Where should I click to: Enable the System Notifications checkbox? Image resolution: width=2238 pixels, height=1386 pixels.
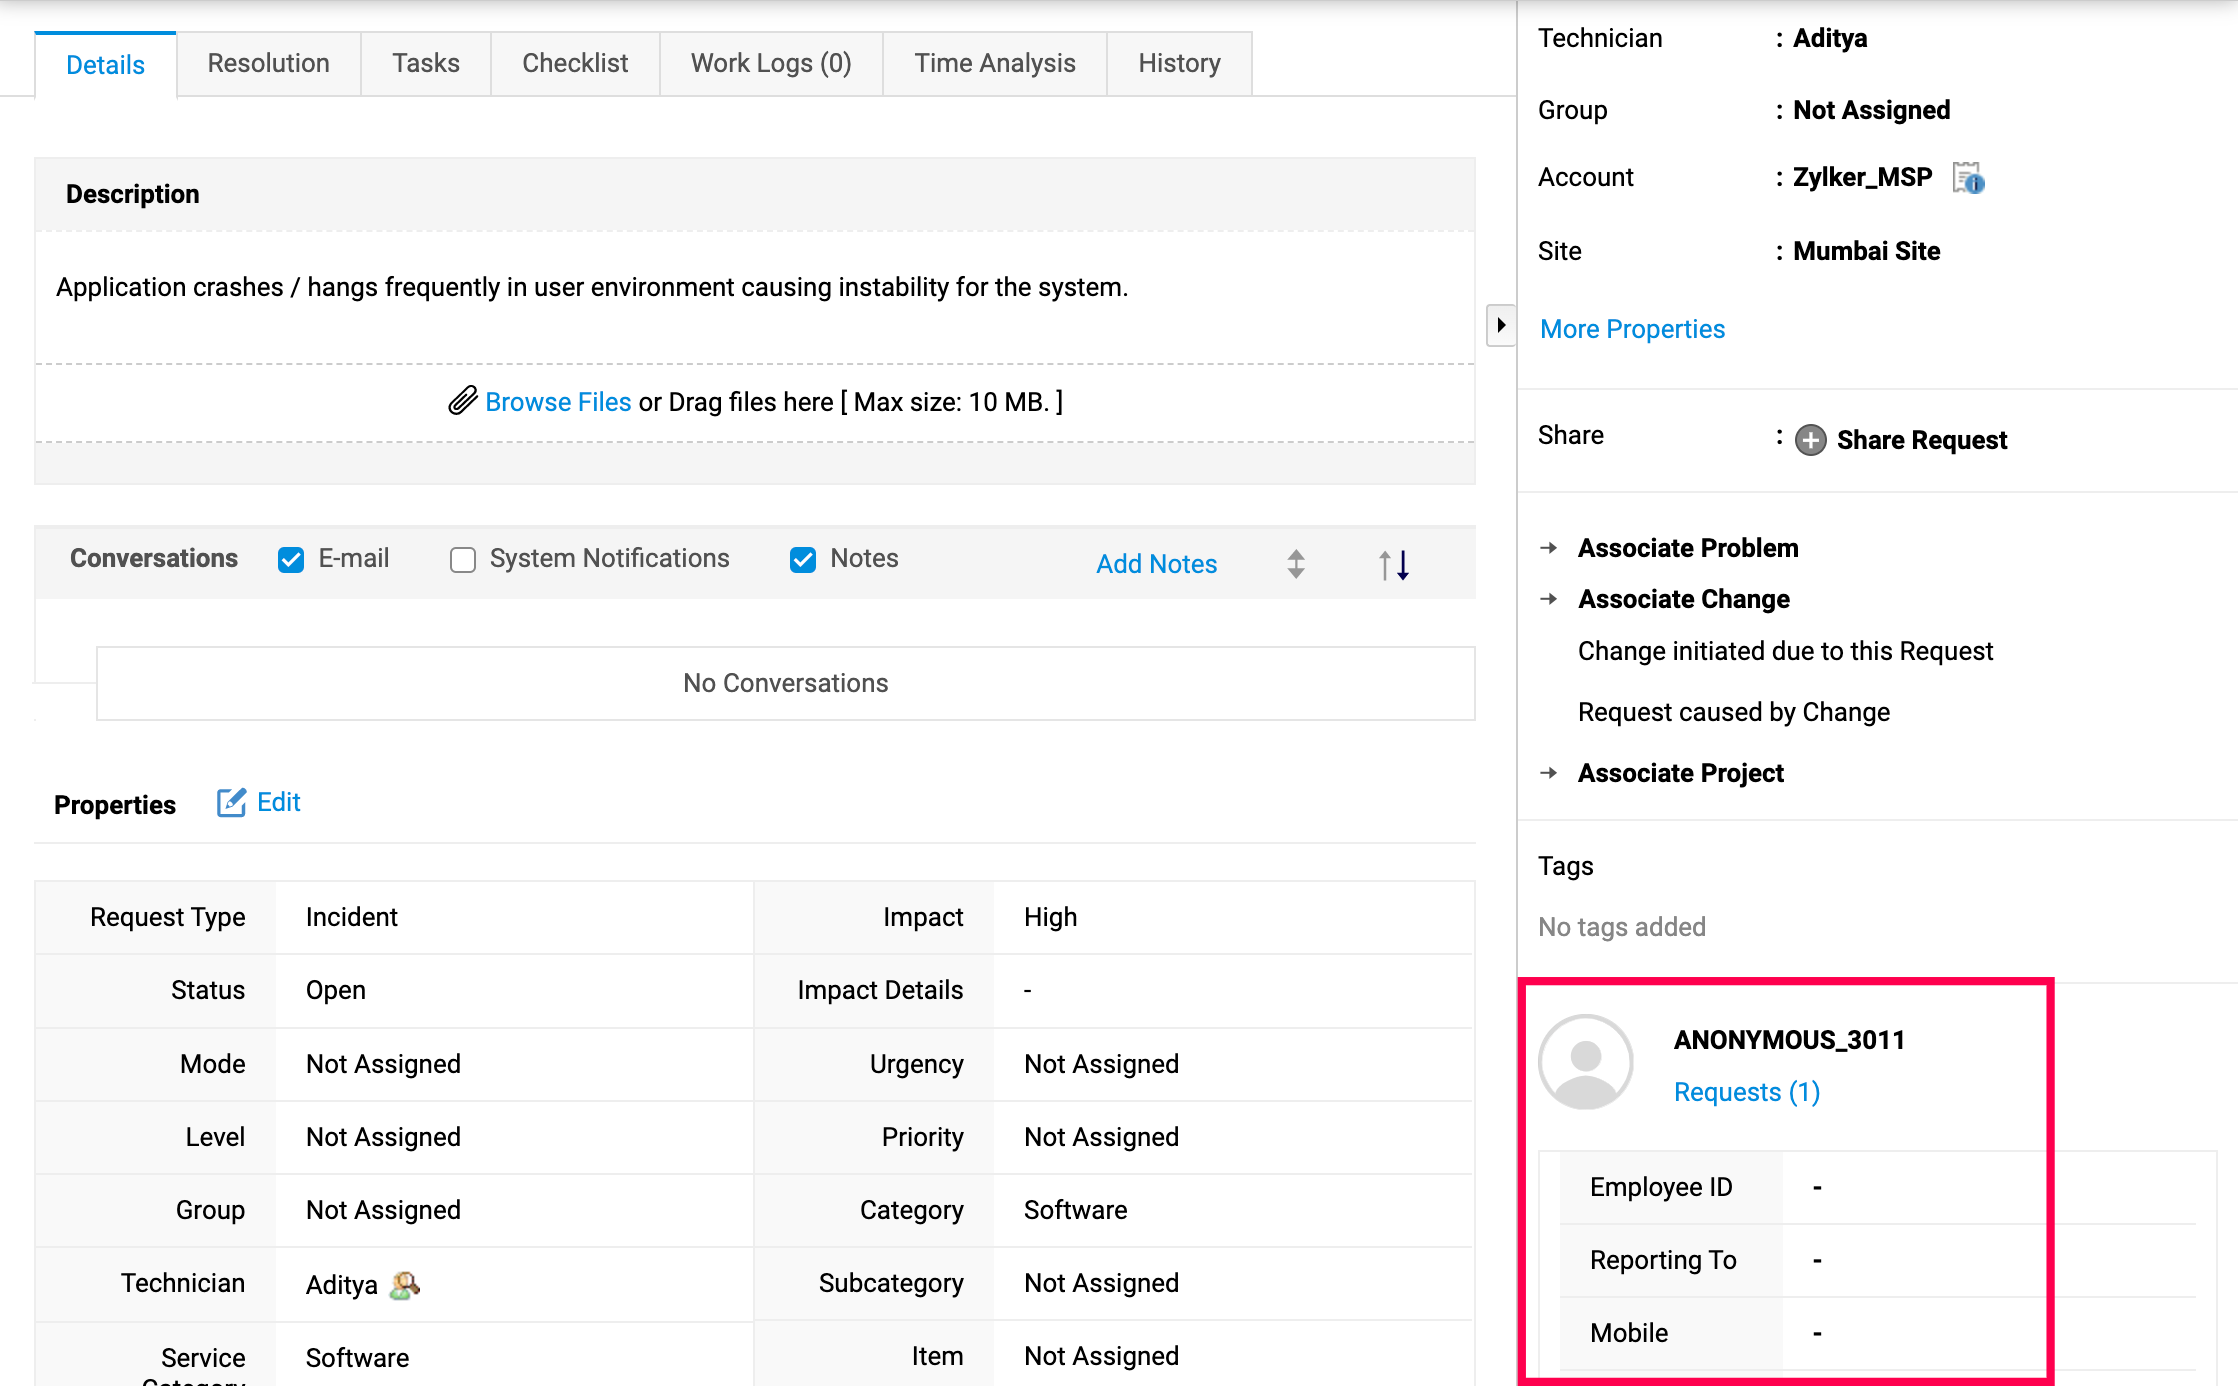coord(463,560)
